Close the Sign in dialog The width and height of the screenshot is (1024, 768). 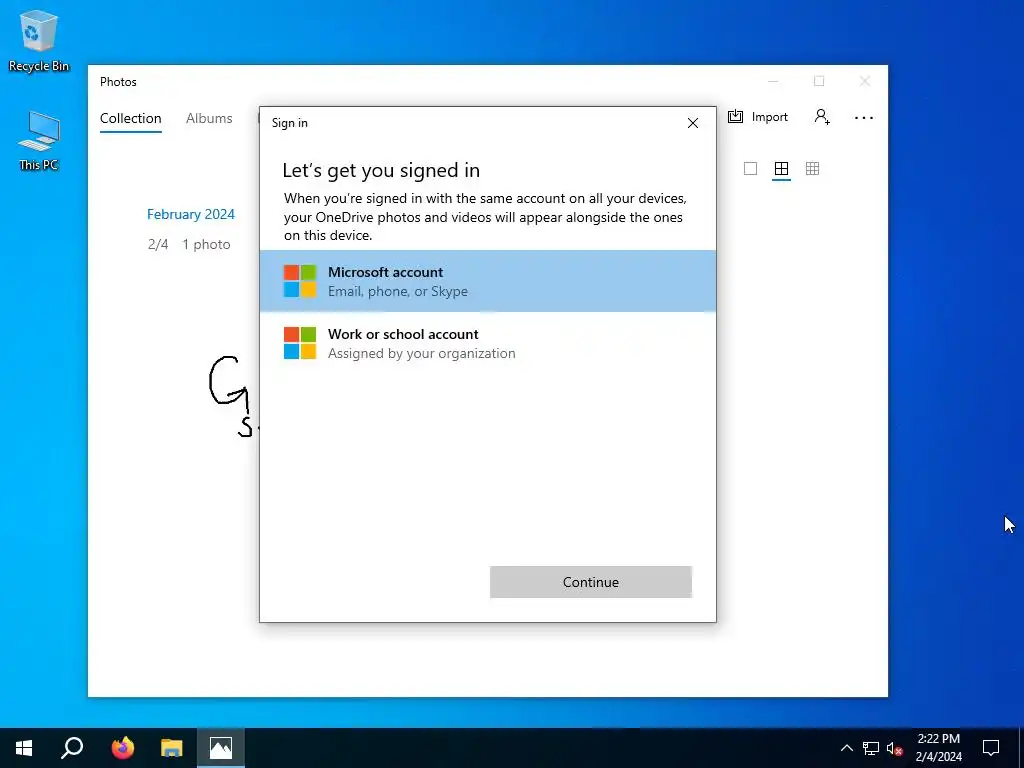693,123
